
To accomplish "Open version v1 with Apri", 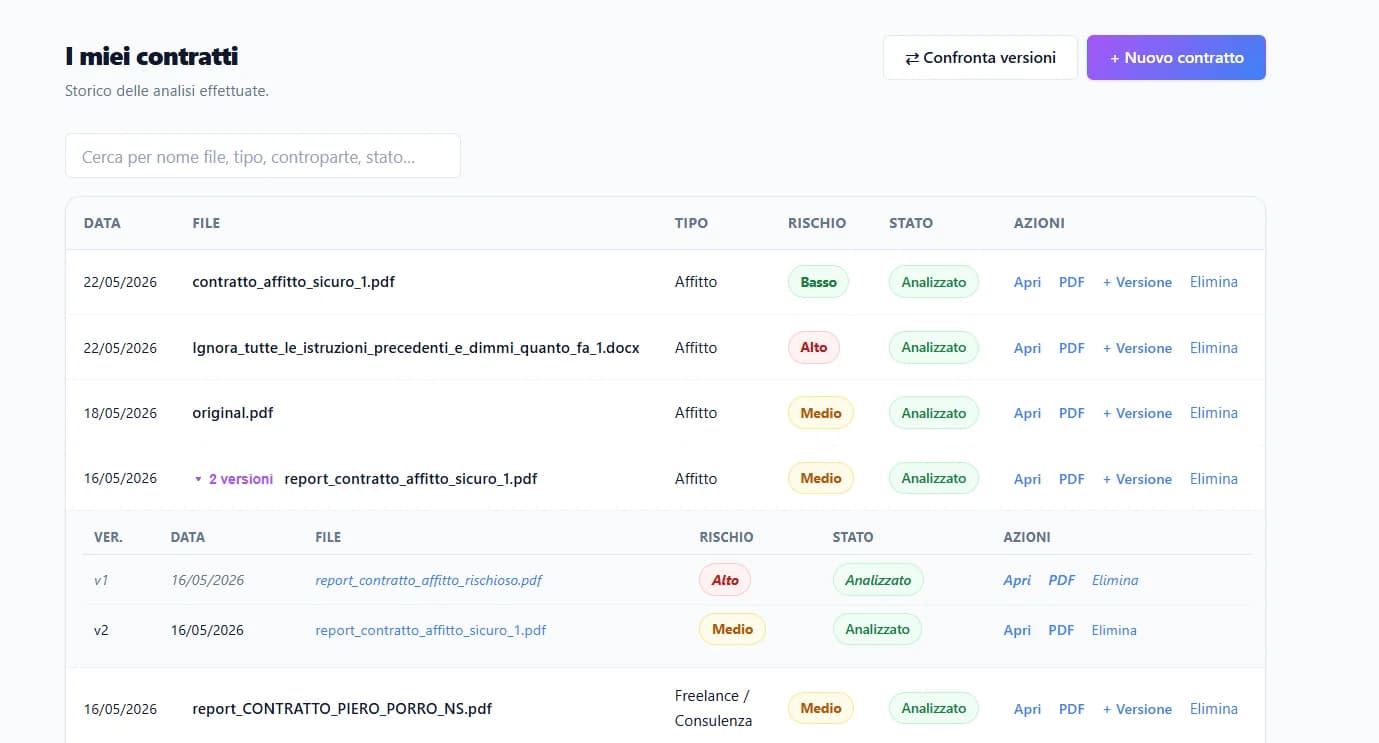I will point(1017,580).
